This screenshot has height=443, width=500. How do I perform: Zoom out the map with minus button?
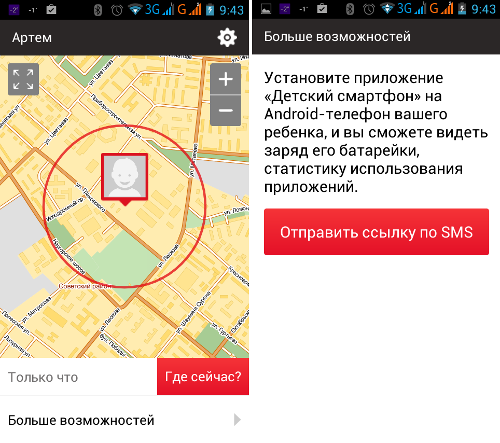(226, 110)
